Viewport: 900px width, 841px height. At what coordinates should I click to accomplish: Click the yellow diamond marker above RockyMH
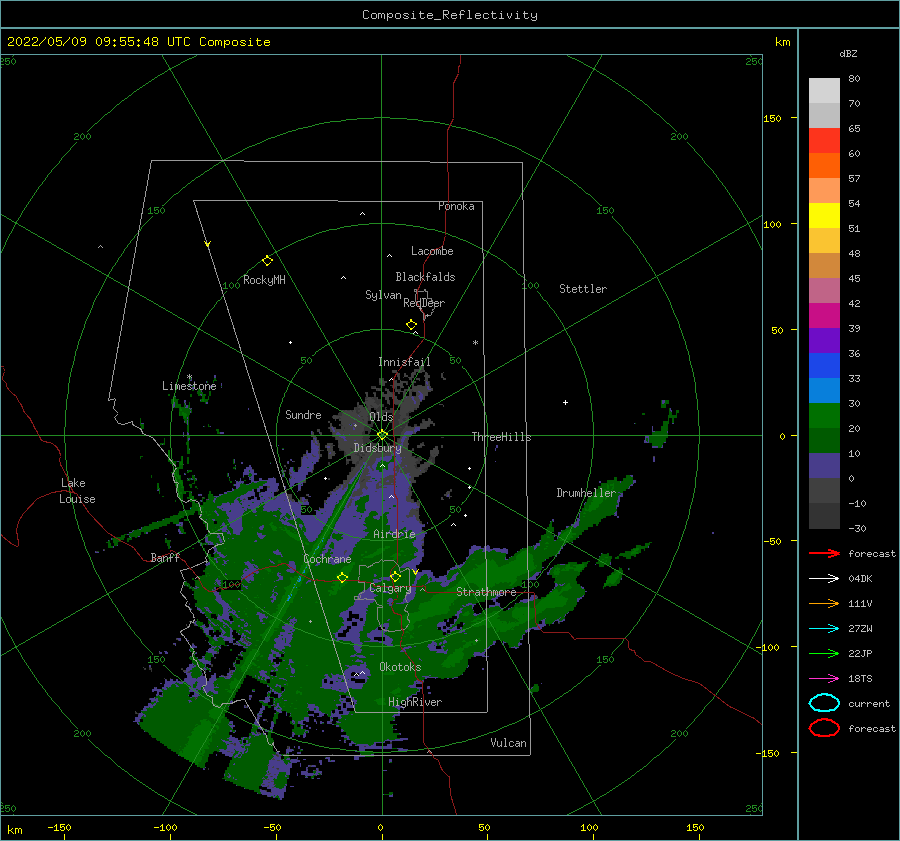click(x=267, y=261)
